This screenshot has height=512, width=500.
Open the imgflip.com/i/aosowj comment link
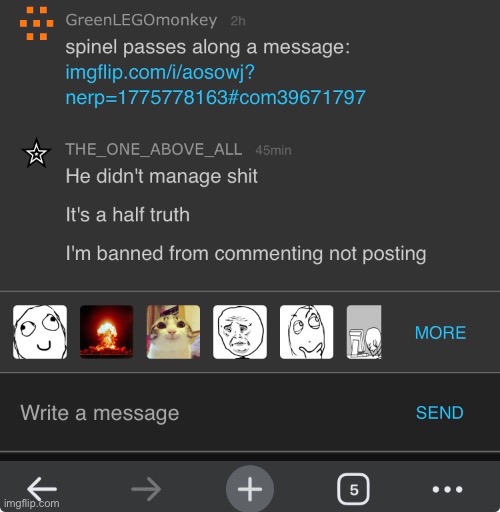coord(215,85)
